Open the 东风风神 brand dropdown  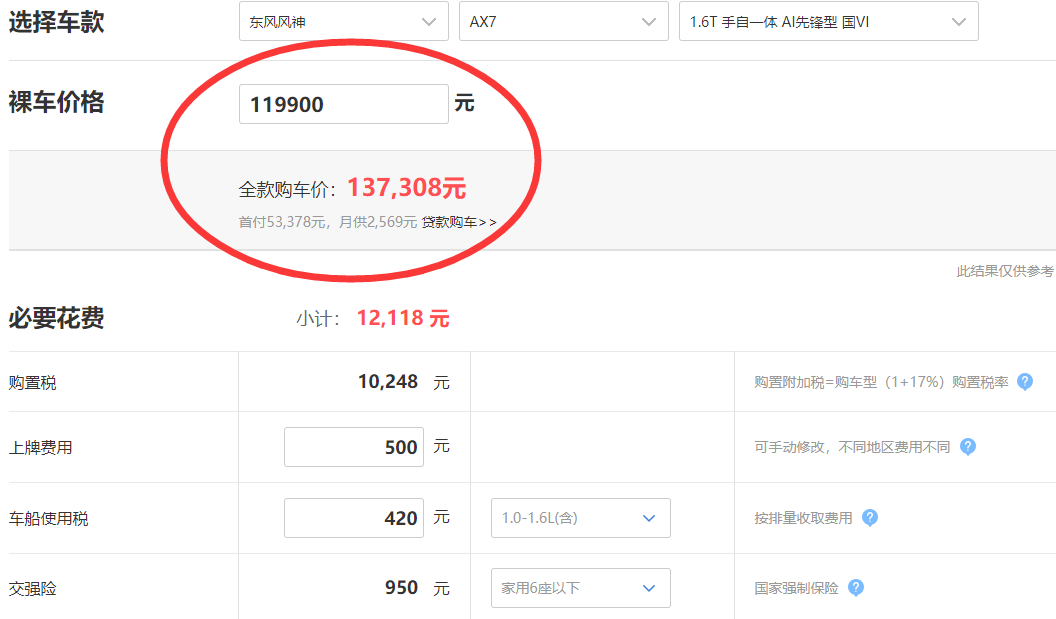tap(343, 22)
